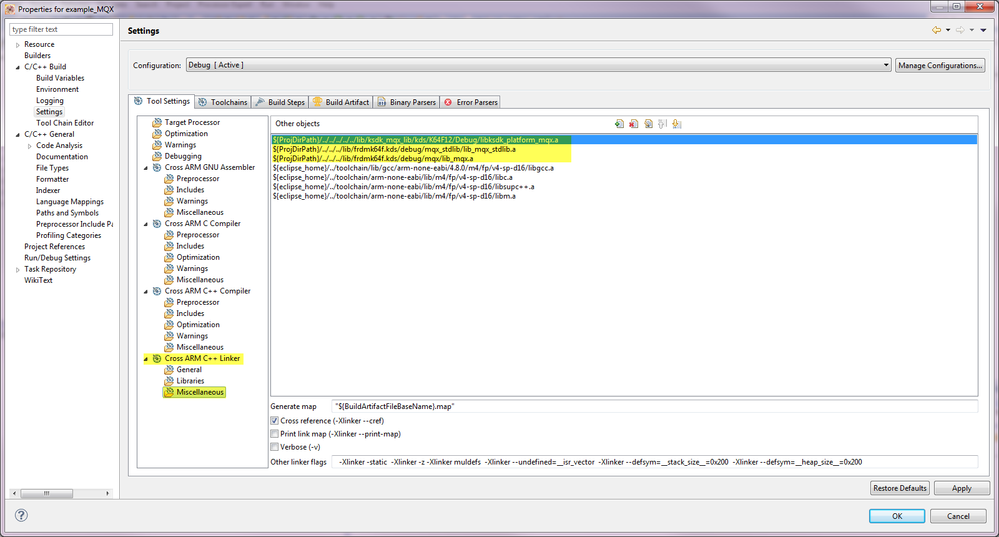Select Tool Chain Editor in left tree
This screenshot has height=537, width=999.
(x=65, y=123)
